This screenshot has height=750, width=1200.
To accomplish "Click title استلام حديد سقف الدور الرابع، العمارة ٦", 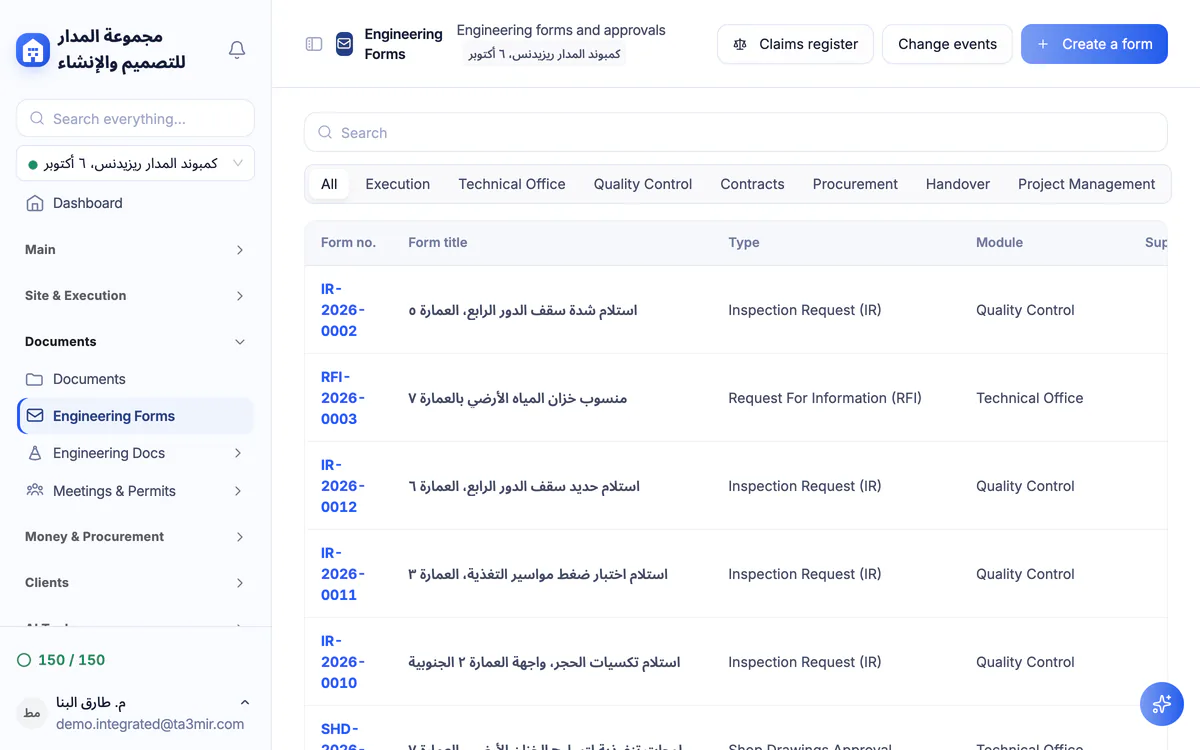I will [524, 486].
